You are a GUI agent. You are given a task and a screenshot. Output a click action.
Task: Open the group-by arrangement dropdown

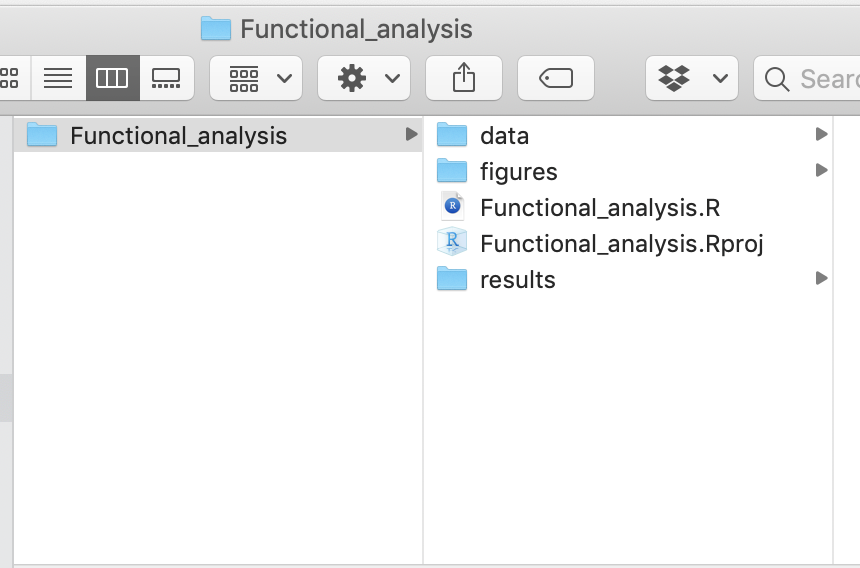tap(256, 78)
